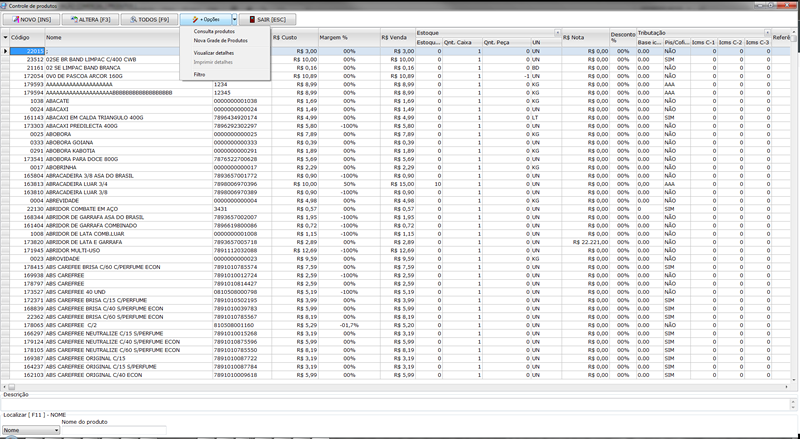Choose Nova Grade de Produtos option
This screenshot has height=439, width=800.
[221, 39]
